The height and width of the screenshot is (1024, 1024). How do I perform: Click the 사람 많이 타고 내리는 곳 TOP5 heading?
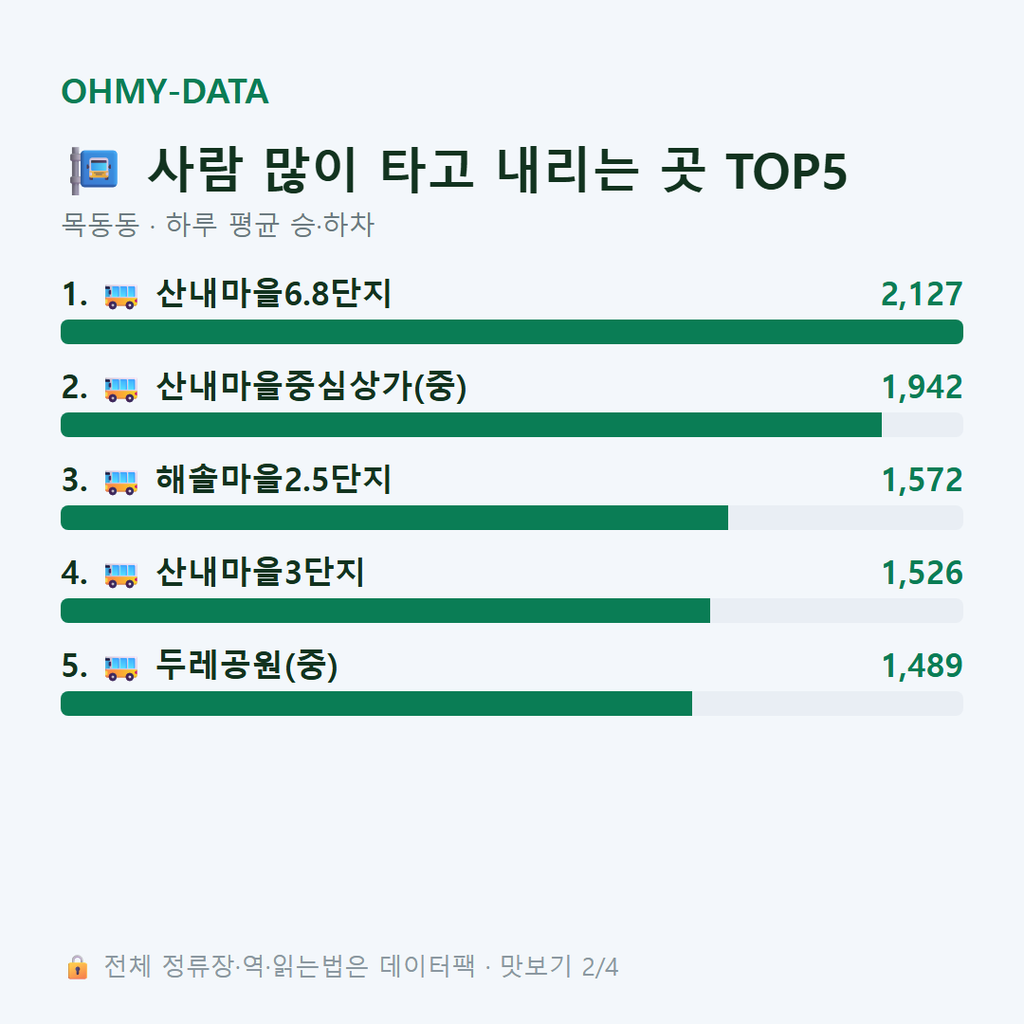[x=497, y=170]
